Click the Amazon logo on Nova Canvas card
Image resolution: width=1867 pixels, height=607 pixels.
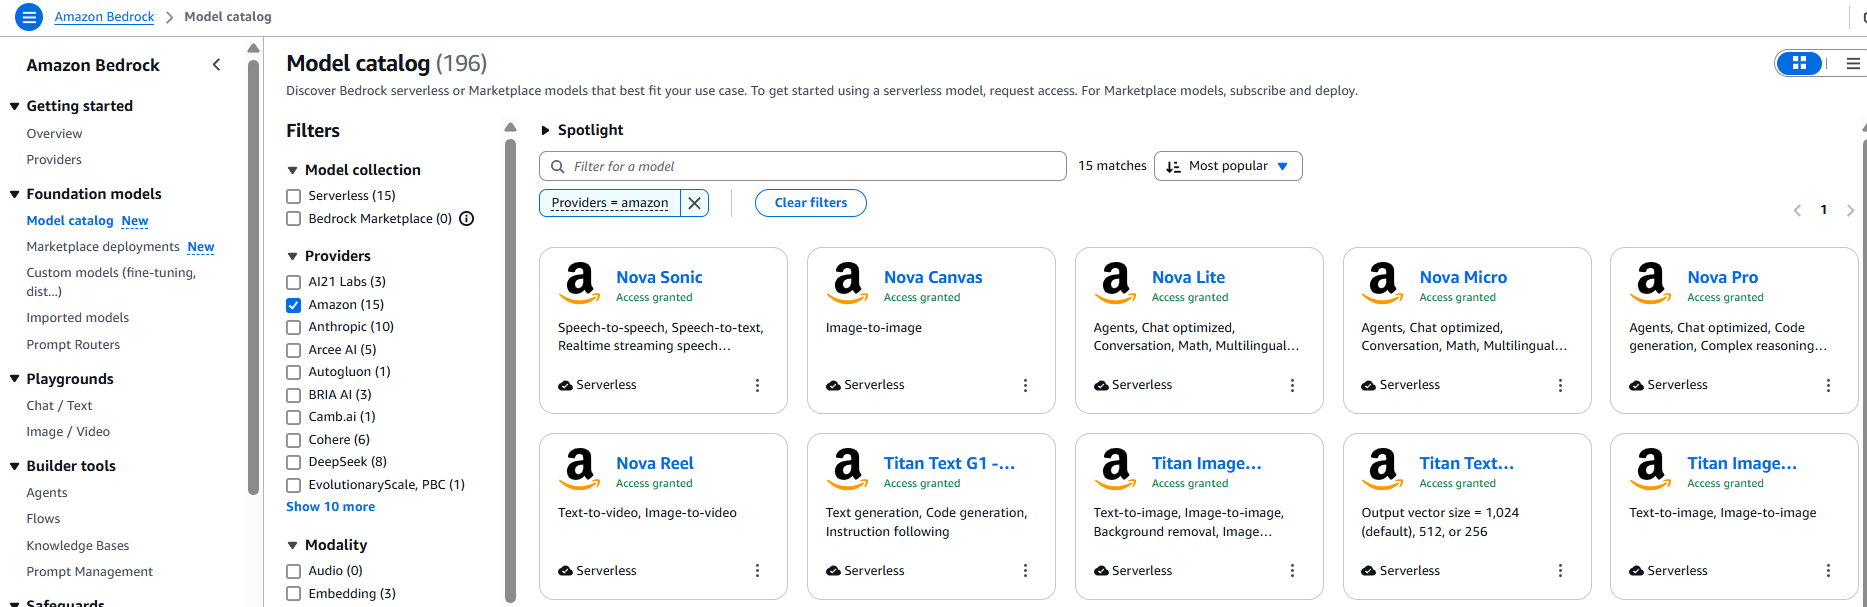tap(848, 284)
